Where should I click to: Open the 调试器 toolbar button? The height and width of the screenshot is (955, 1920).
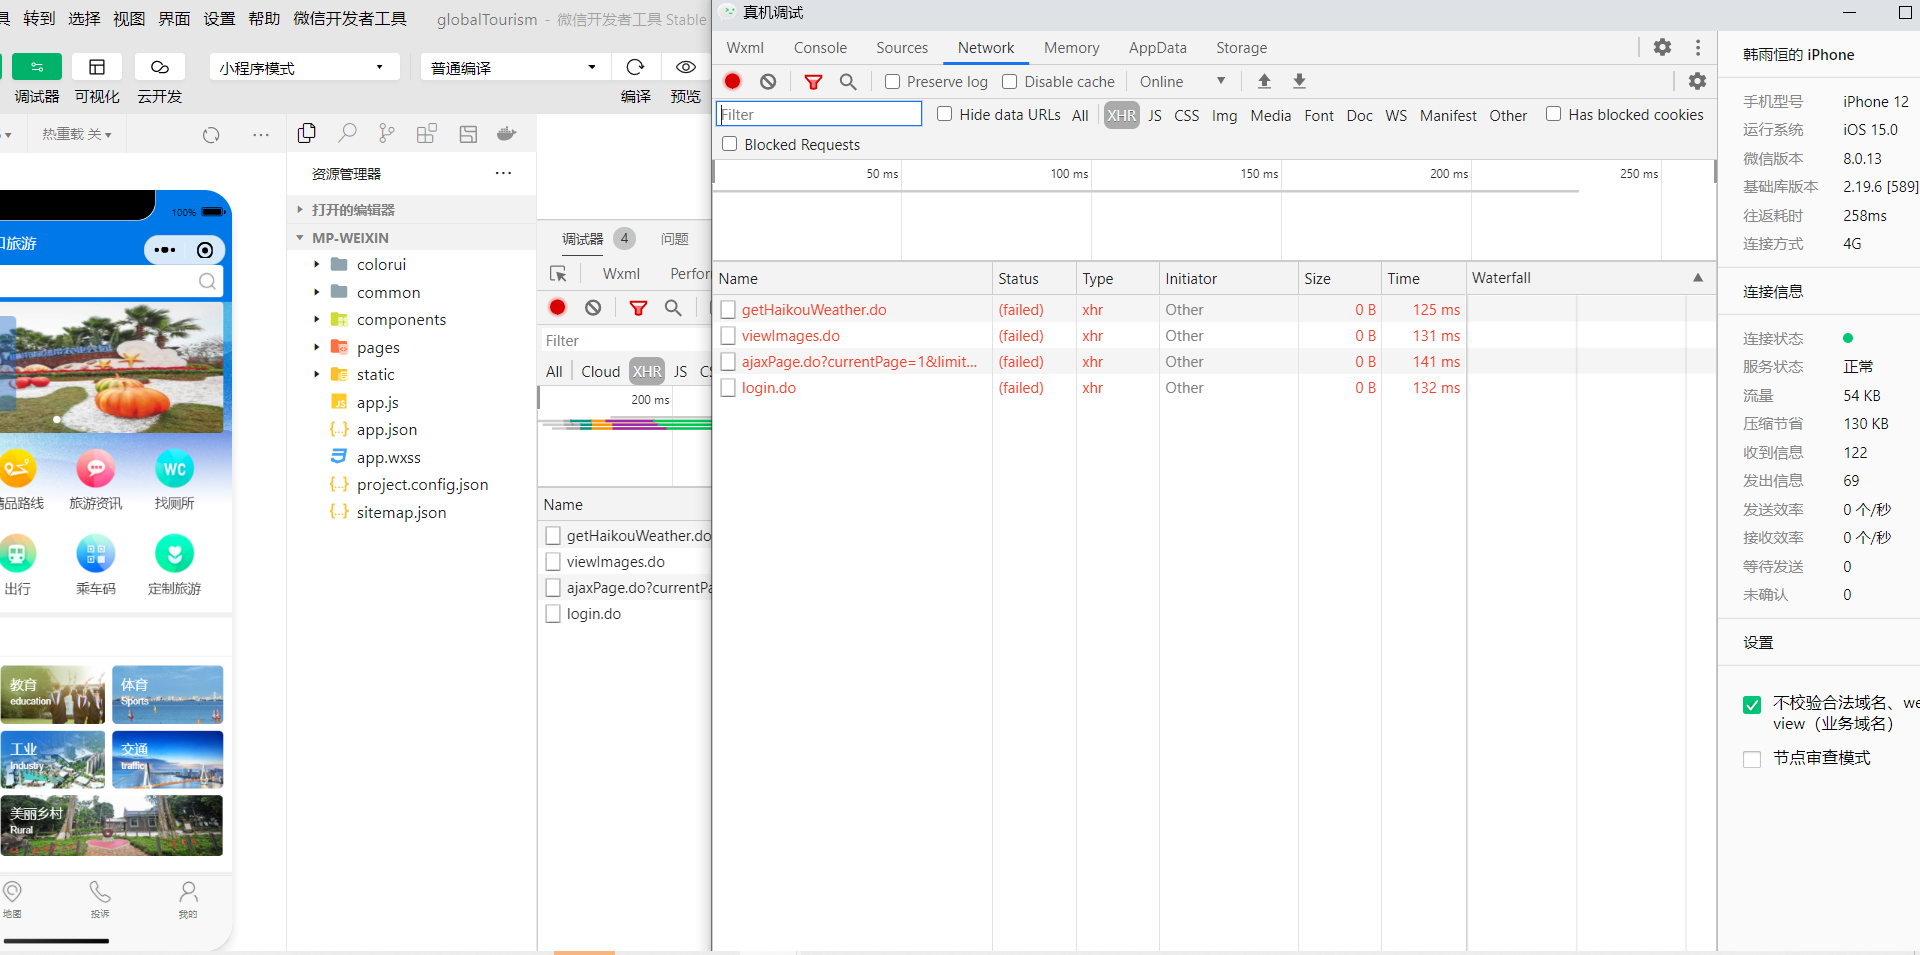click(37, 67)
